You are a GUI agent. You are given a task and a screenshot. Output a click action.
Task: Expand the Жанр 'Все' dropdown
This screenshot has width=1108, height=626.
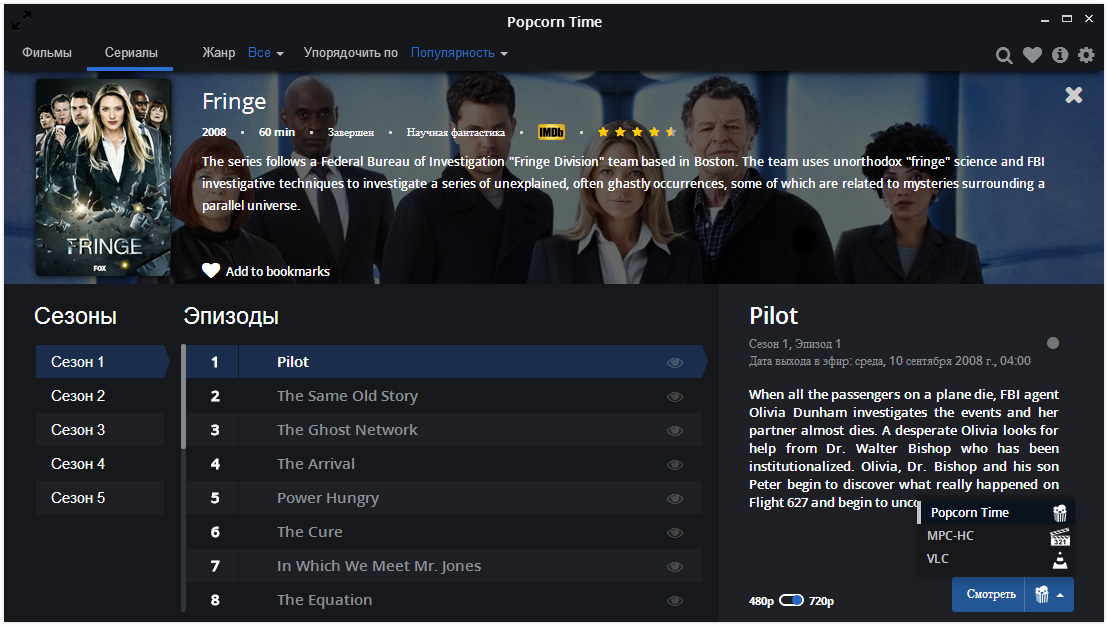(266, 53)
